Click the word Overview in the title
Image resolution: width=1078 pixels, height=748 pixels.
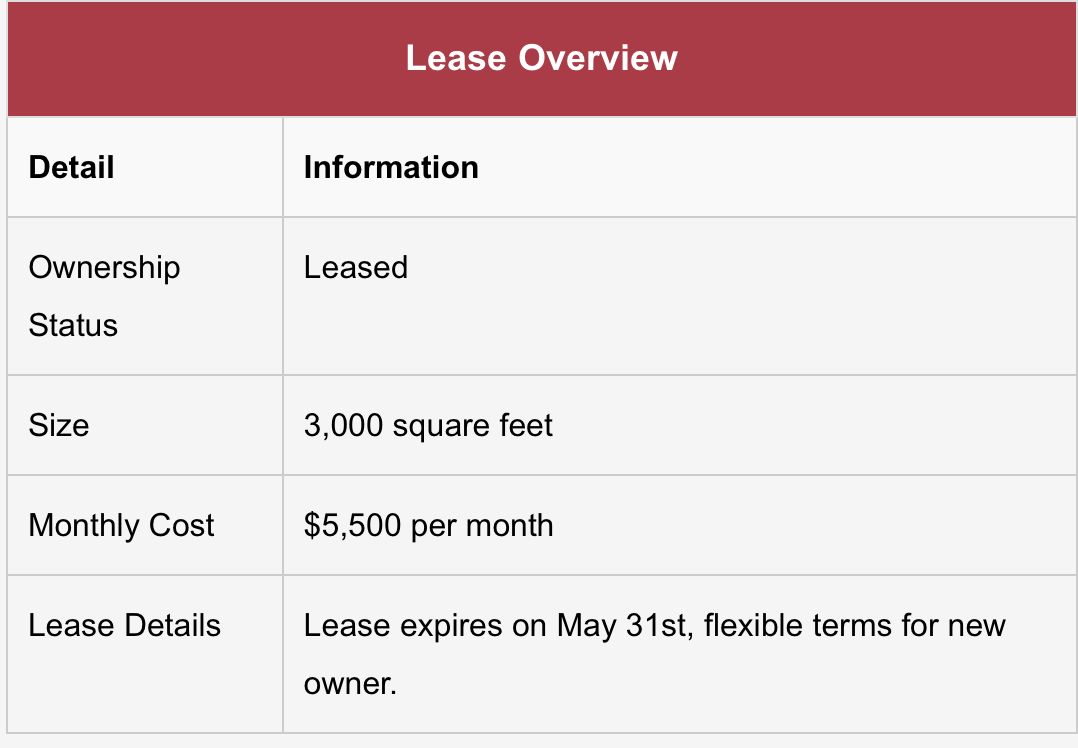pos(598,58)
